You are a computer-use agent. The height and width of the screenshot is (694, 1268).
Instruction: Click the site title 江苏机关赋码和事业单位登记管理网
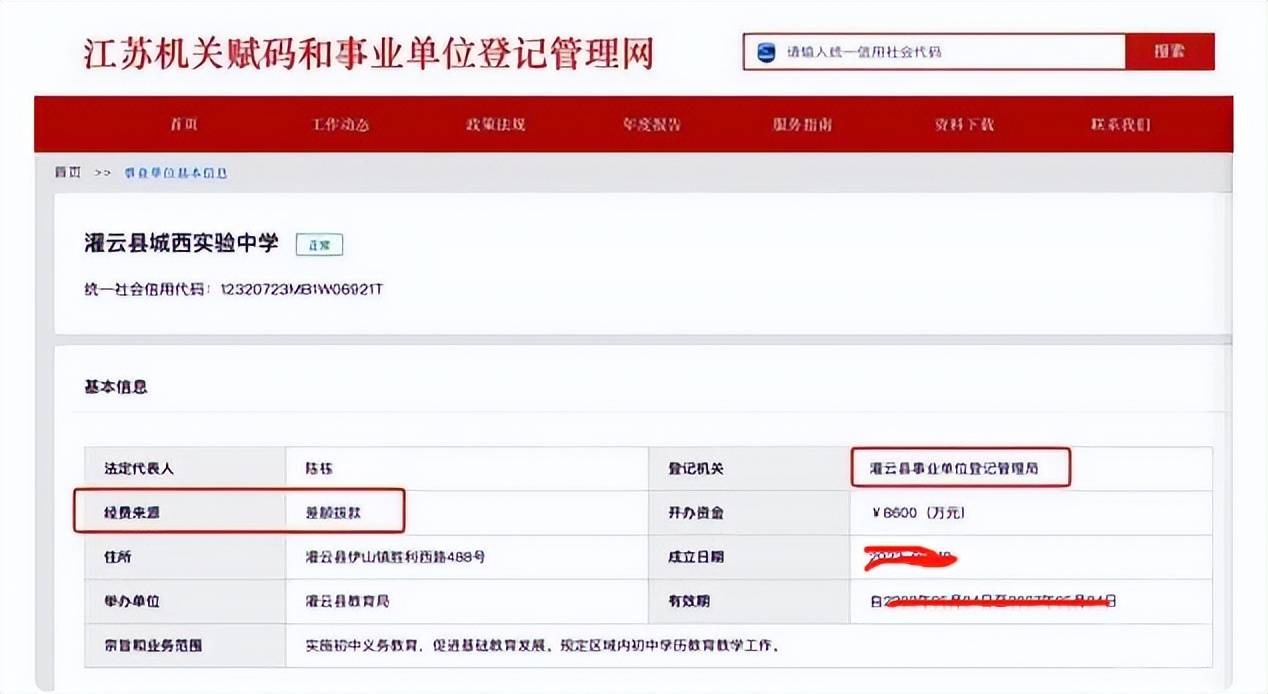coord(368,53)
